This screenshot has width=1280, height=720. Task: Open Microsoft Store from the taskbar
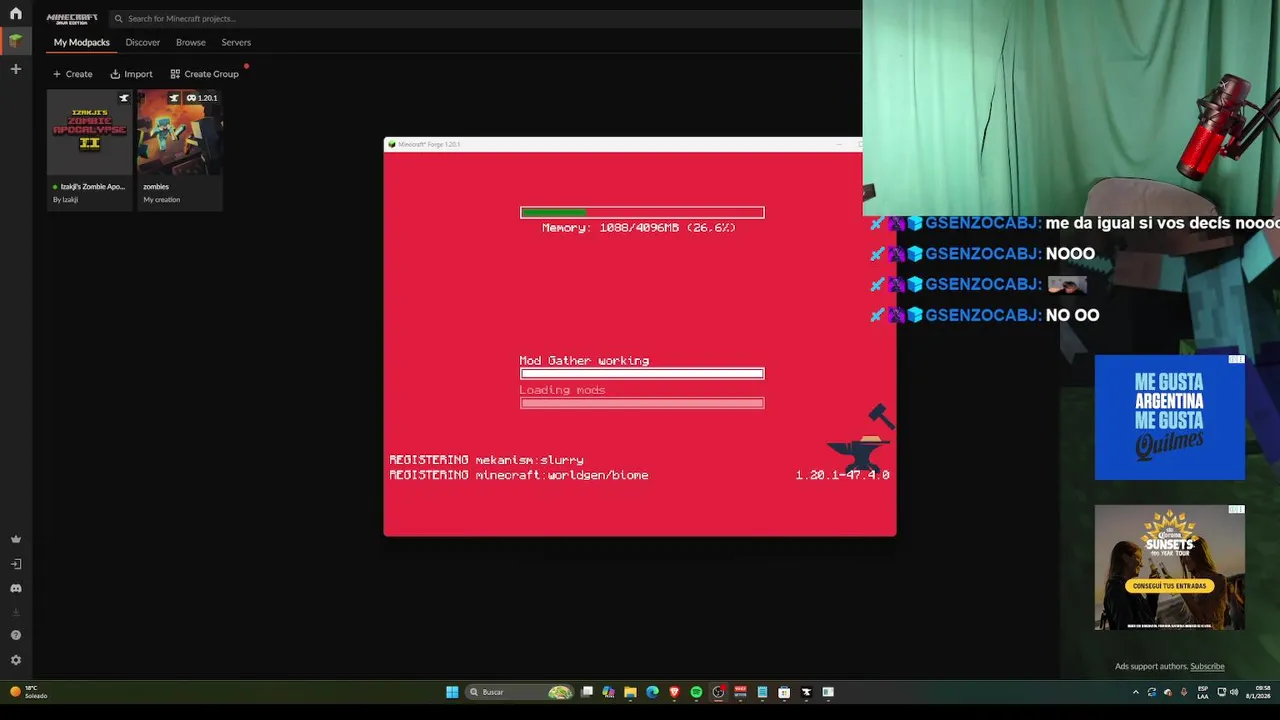(x=784, y=692)
